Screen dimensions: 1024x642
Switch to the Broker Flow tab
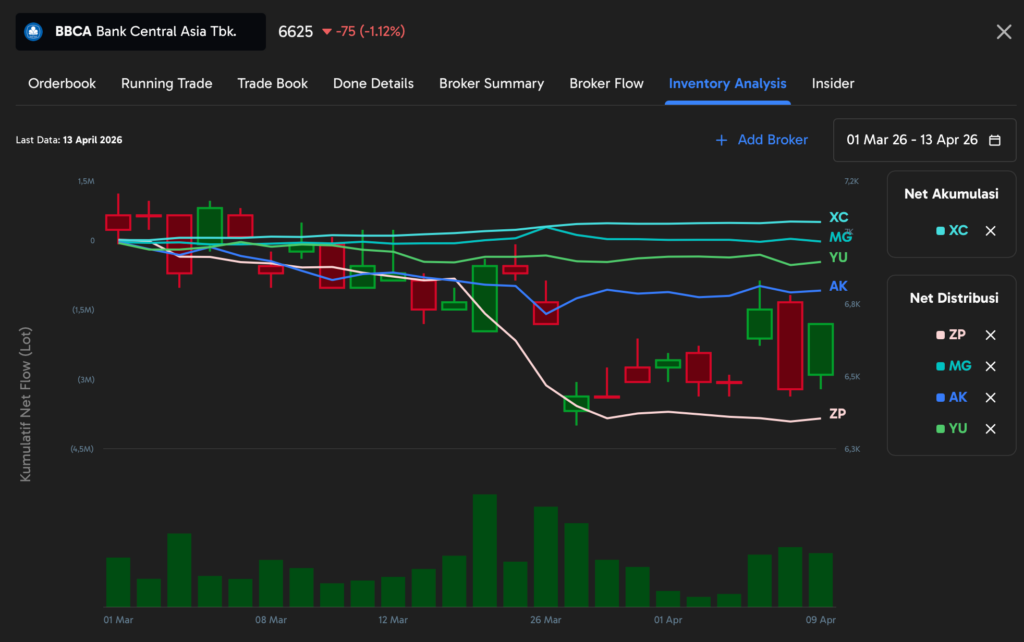[x=606, y=84]
